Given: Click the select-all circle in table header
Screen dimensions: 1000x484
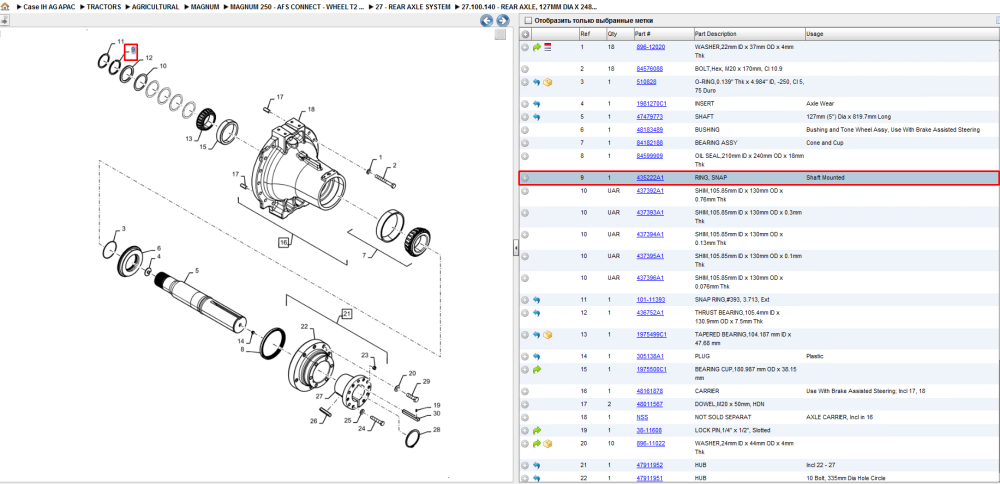Looking at the screenshot, I should click(x=526, y=34).
